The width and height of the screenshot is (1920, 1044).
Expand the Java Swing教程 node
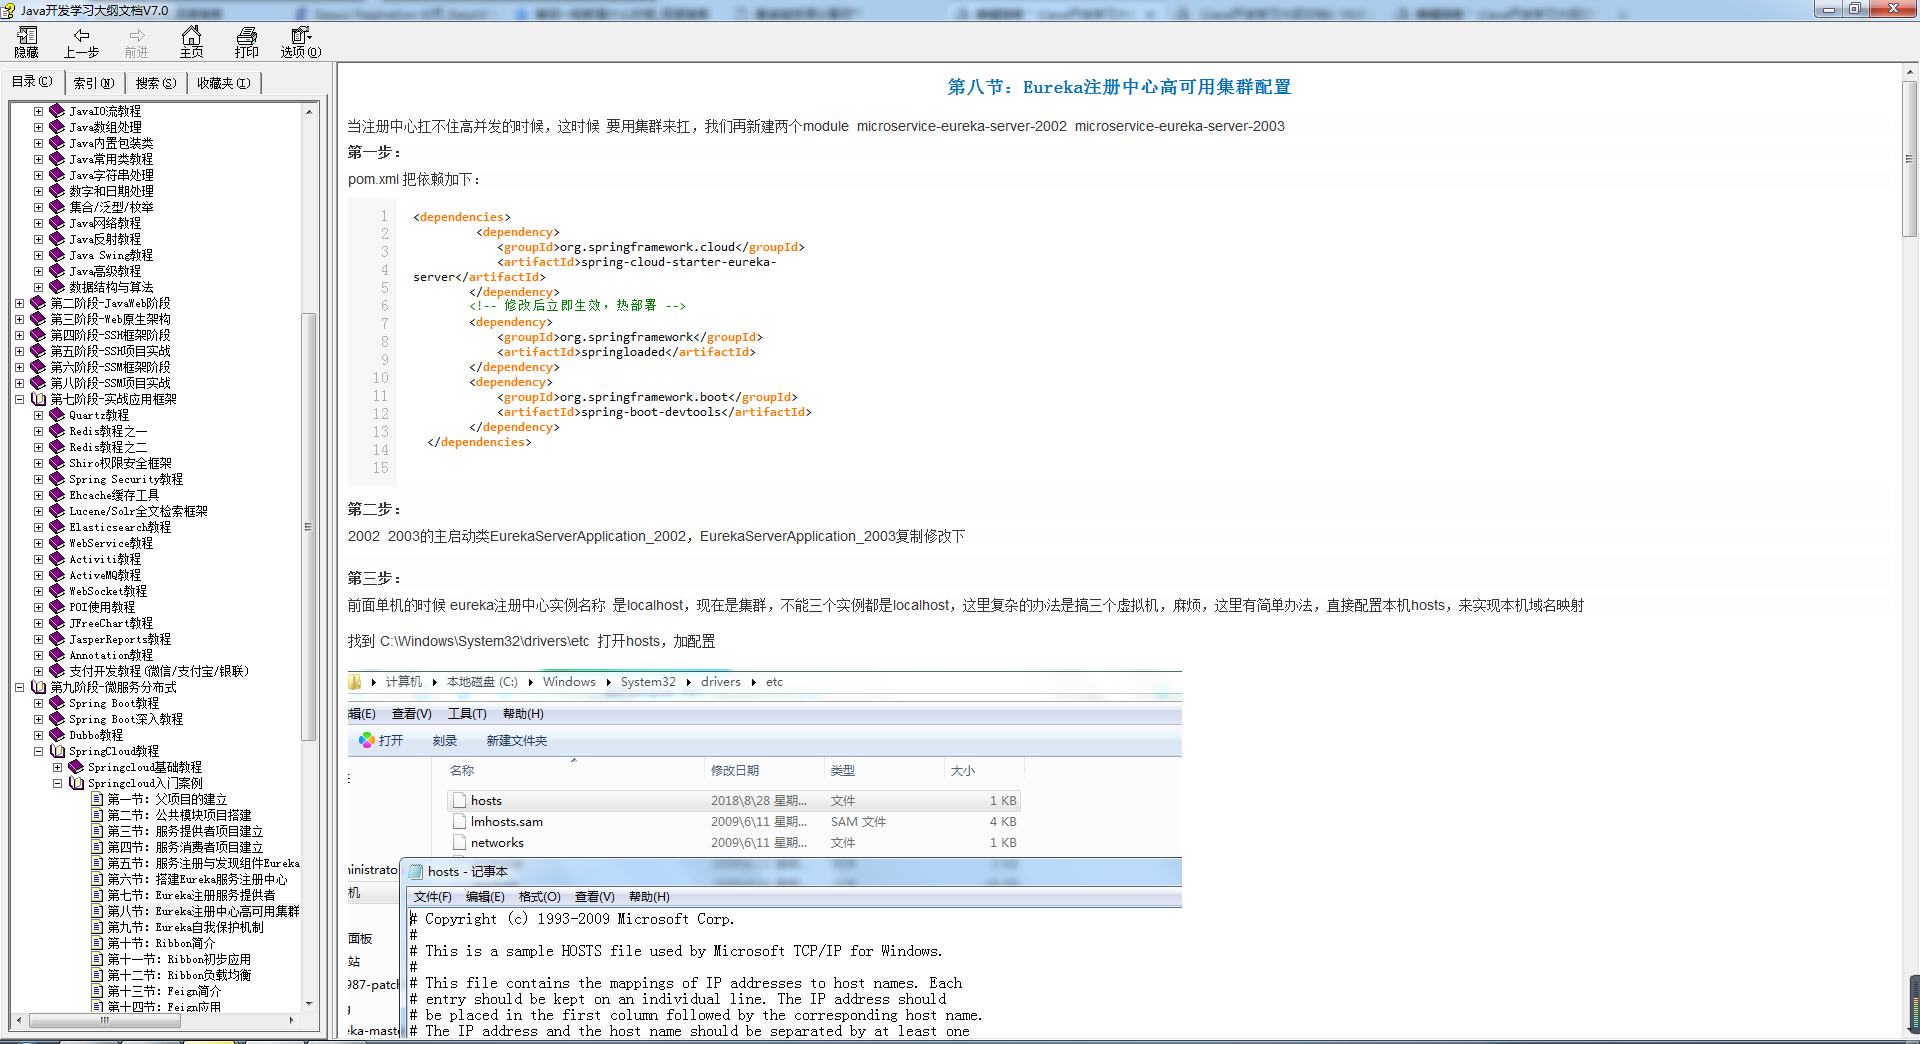tap(39, 255)
